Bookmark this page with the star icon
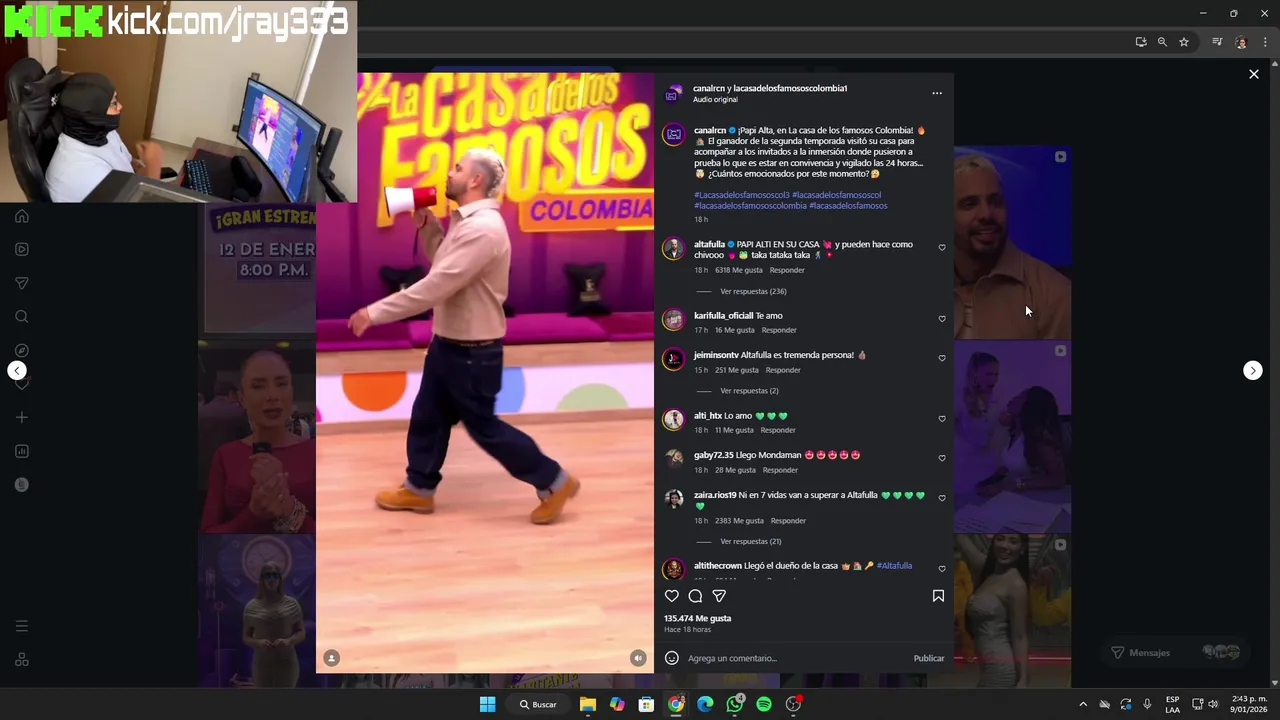Screen dimensions: 1280x720 point(1184,42)
